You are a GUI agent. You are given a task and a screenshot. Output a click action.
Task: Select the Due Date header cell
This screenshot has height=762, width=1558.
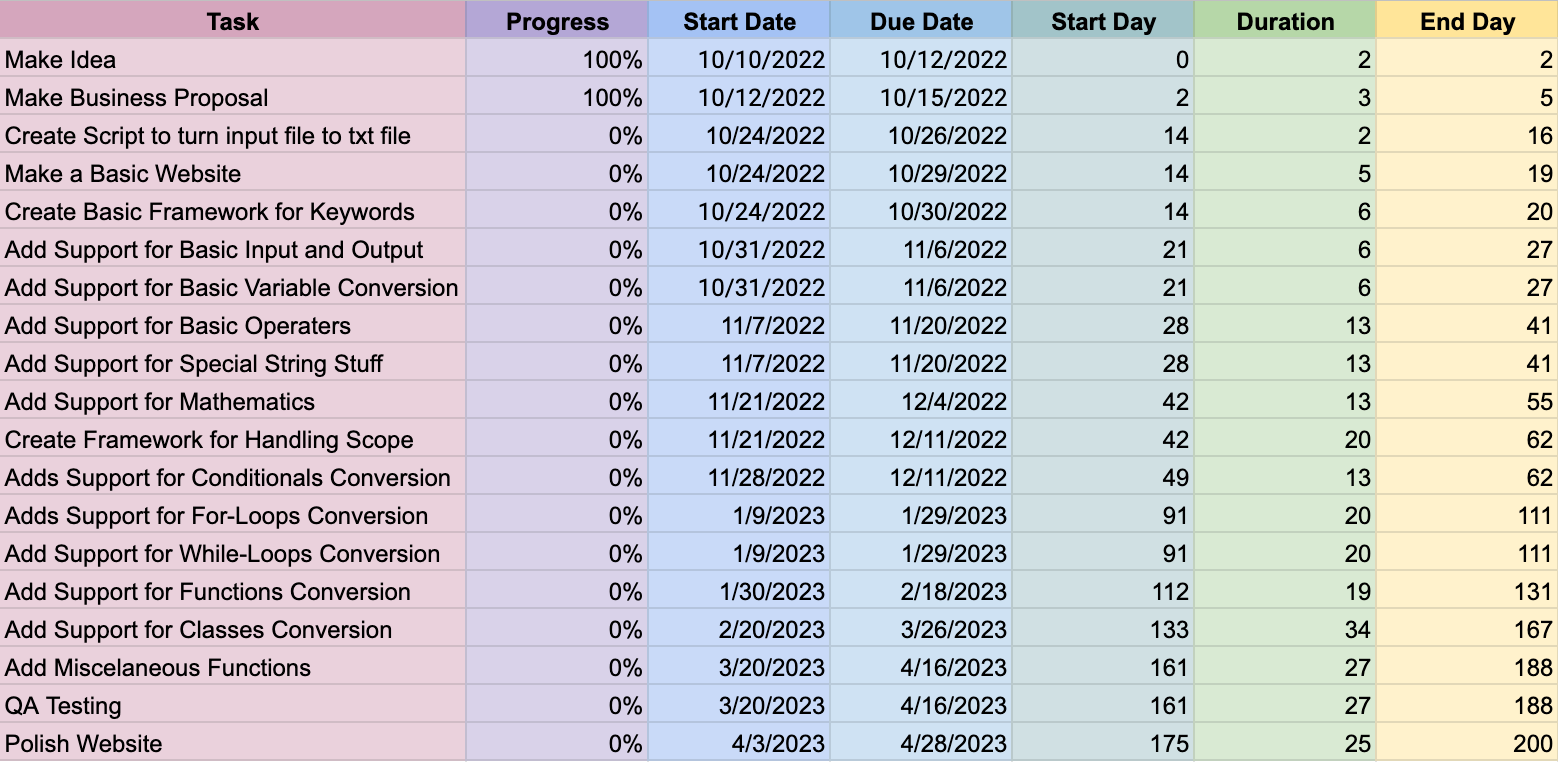point(920,21)
